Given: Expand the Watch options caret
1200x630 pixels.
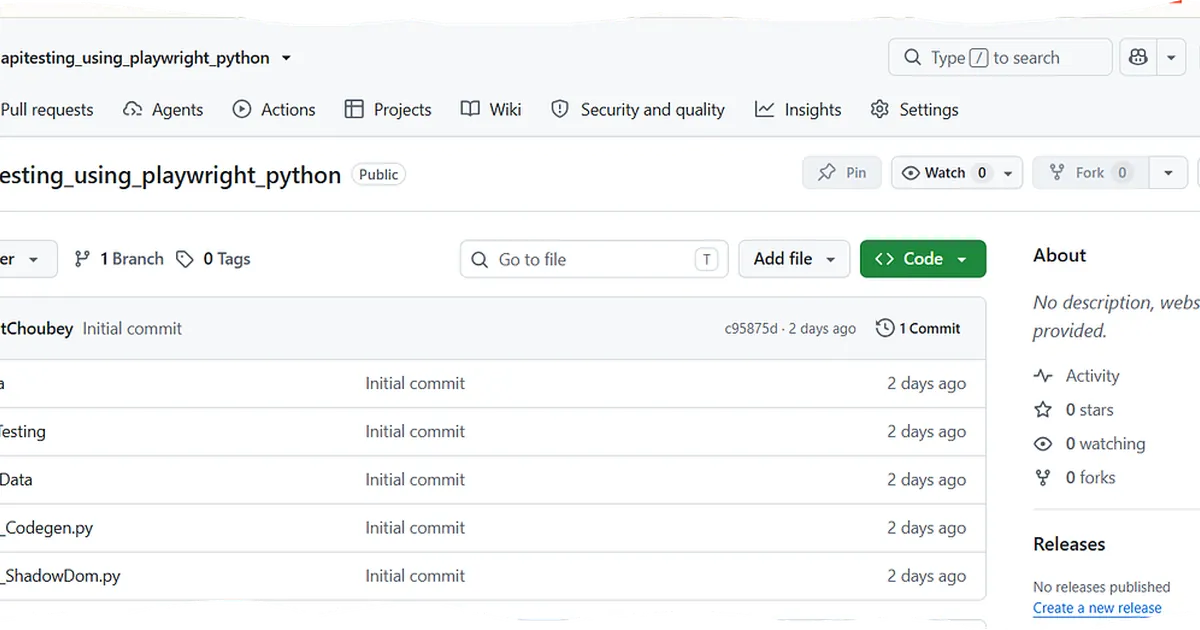Looking at the screenshot, I should 1008,173.
